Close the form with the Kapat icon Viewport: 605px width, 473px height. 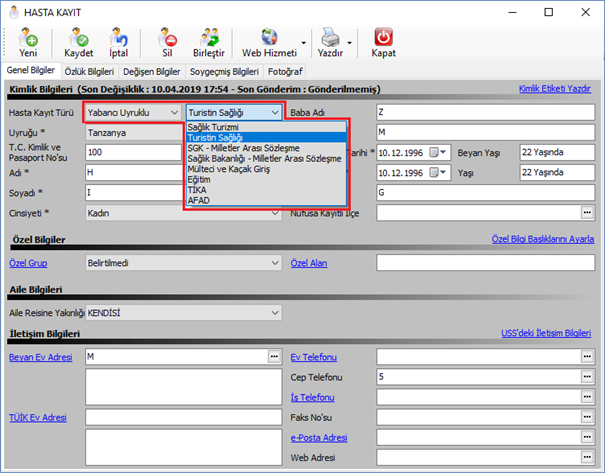tap(383, 37)
